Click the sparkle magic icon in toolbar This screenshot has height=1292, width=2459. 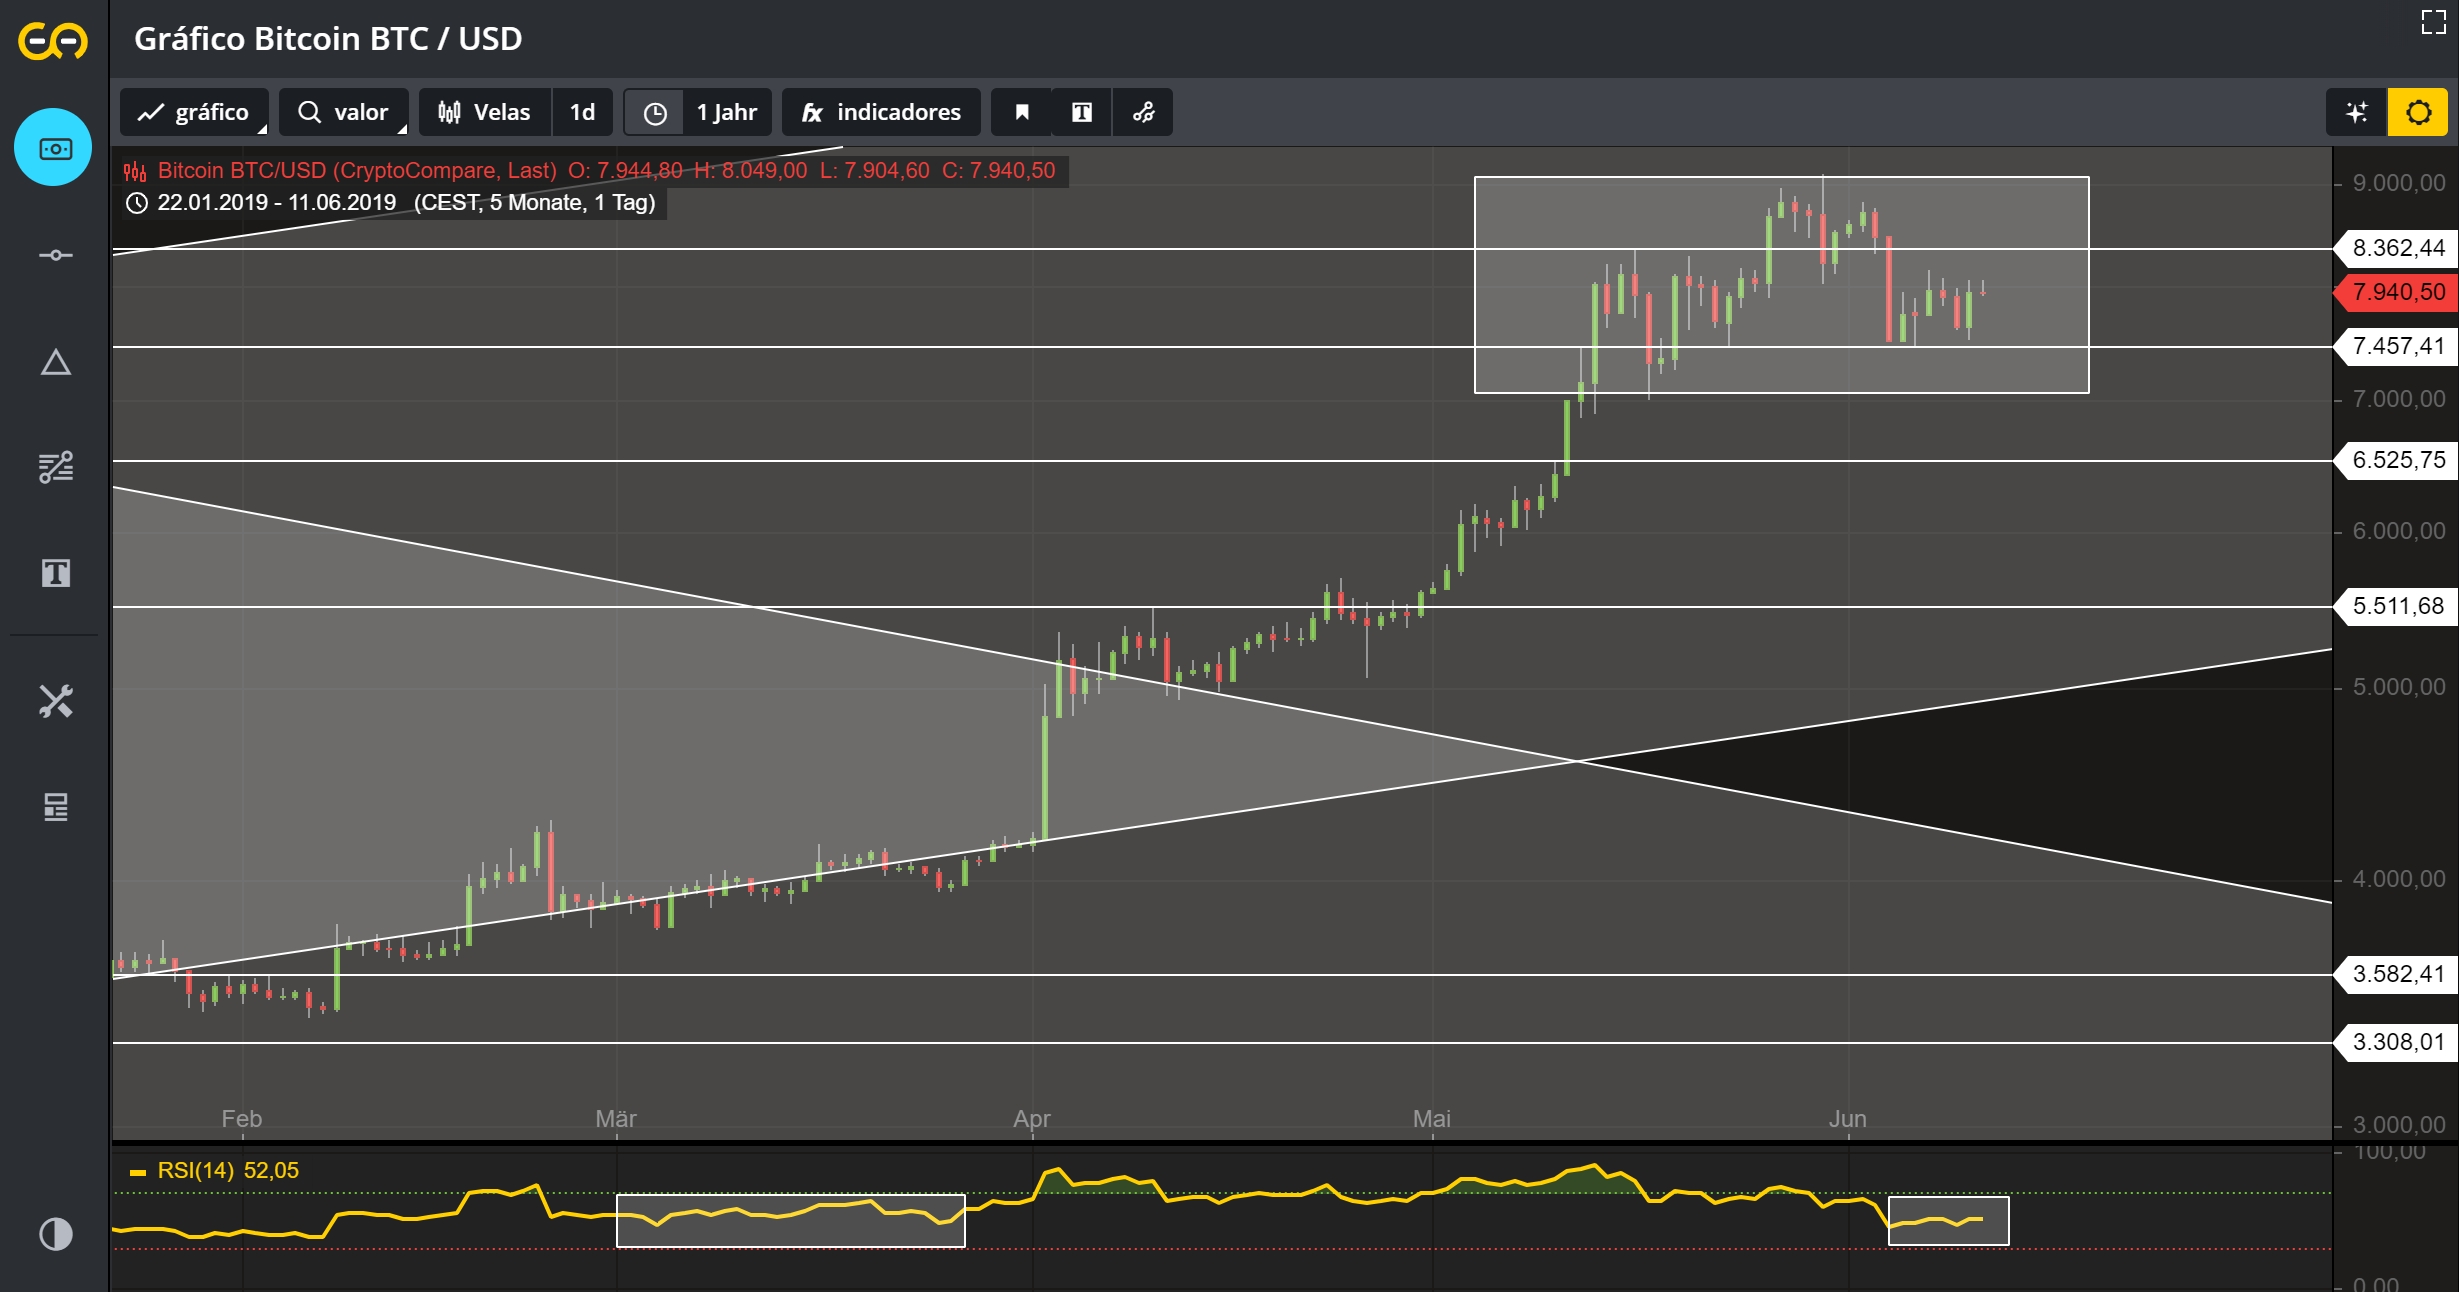pyautogui.click(x=2357, y=112)
